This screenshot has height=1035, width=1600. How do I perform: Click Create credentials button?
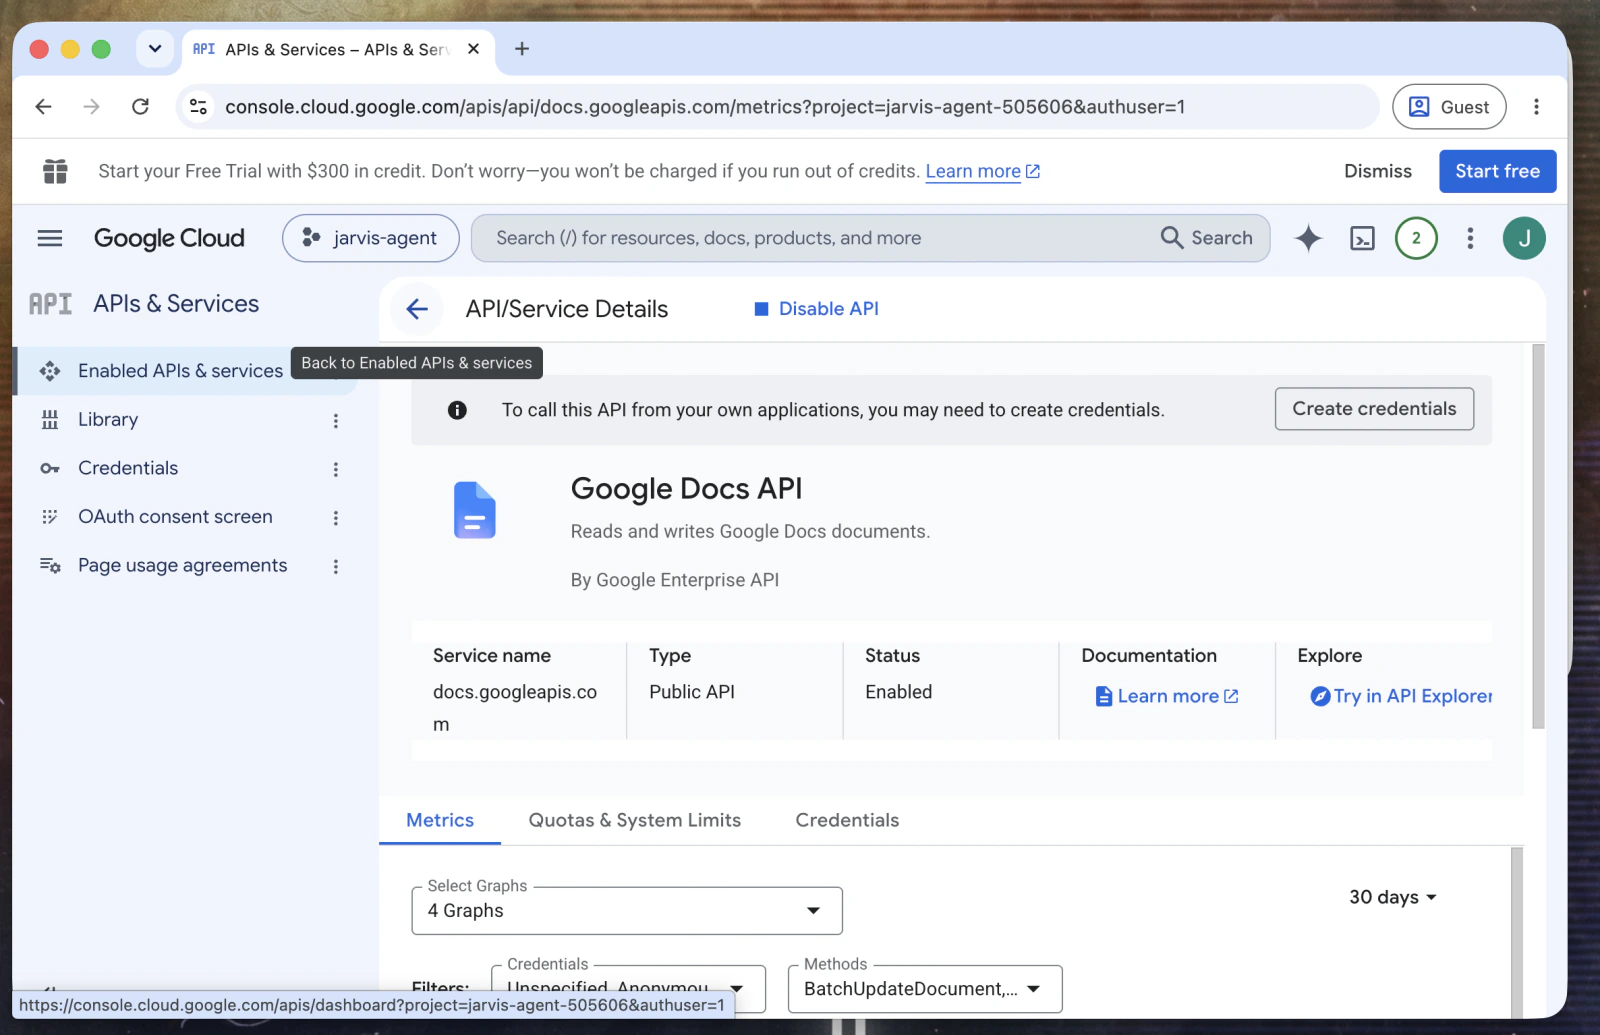coord(1374,409)
